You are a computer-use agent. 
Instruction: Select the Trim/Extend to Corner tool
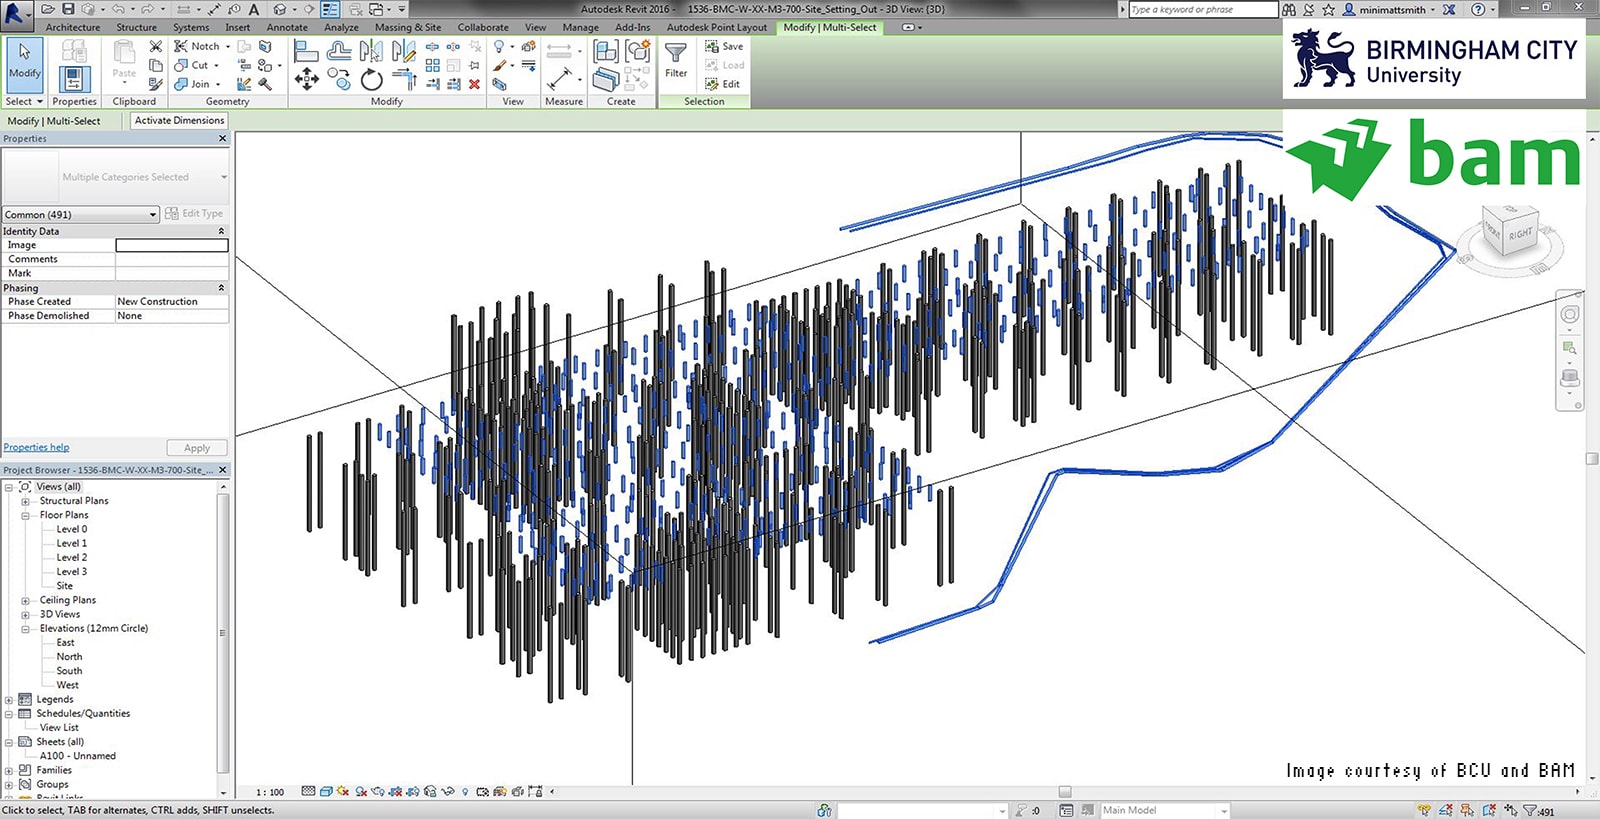404,78
